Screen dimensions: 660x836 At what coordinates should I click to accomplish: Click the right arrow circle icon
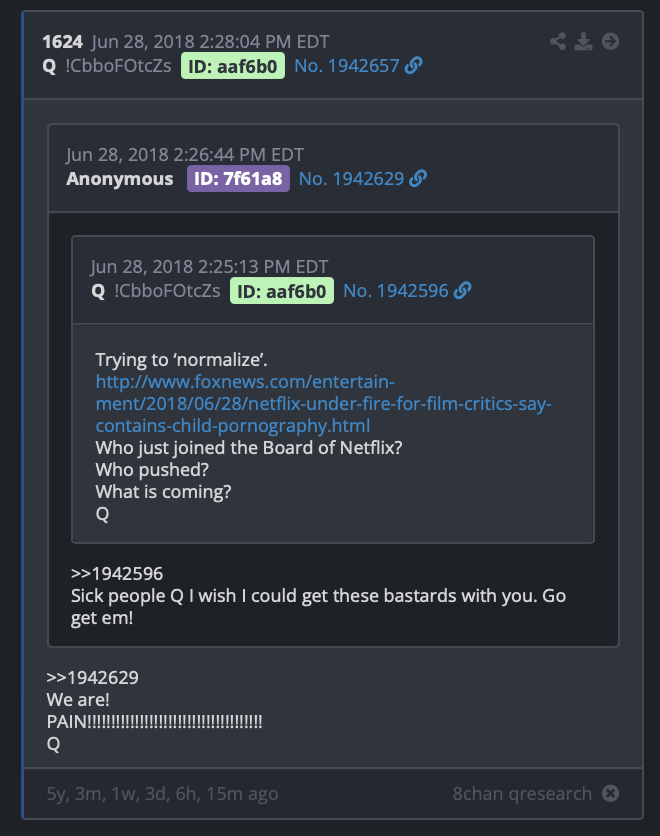point(610,42)
